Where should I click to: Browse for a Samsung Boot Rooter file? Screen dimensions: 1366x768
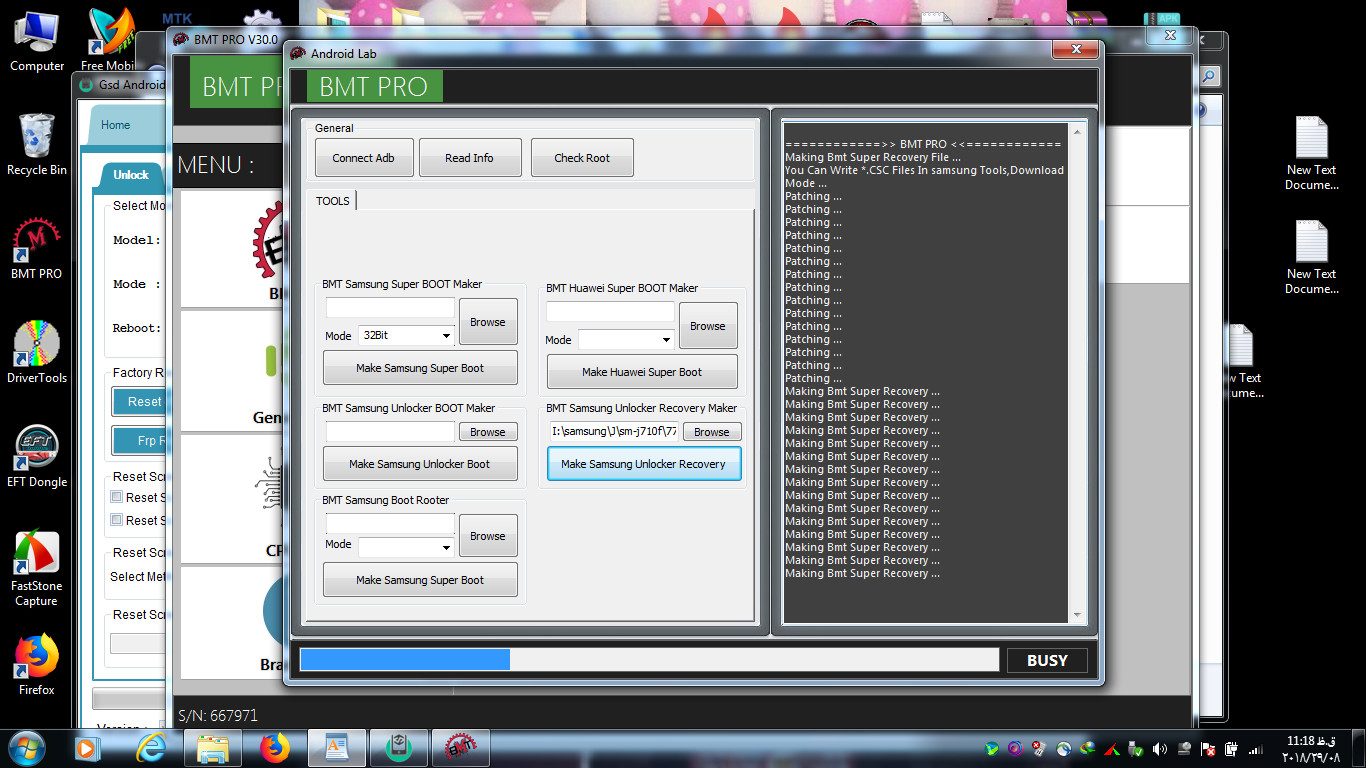[x=488, y=536]
